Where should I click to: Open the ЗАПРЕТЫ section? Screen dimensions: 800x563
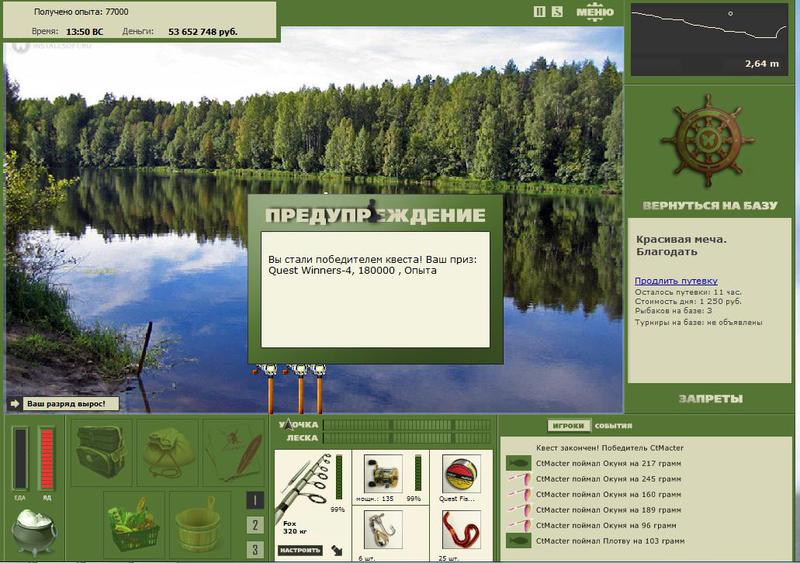point(710,399)
